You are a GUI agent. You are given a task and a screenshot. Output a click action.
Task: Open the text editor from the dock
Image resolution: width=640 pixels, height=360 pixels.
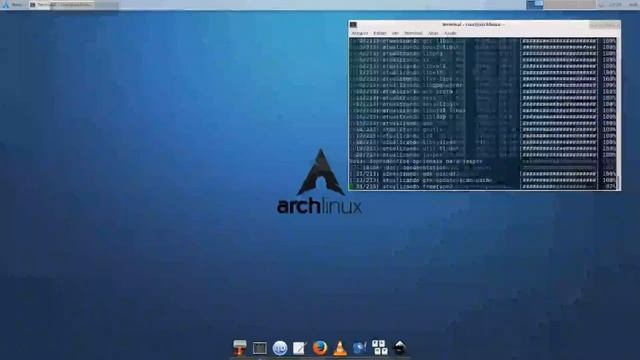click(x=300, y=348)
